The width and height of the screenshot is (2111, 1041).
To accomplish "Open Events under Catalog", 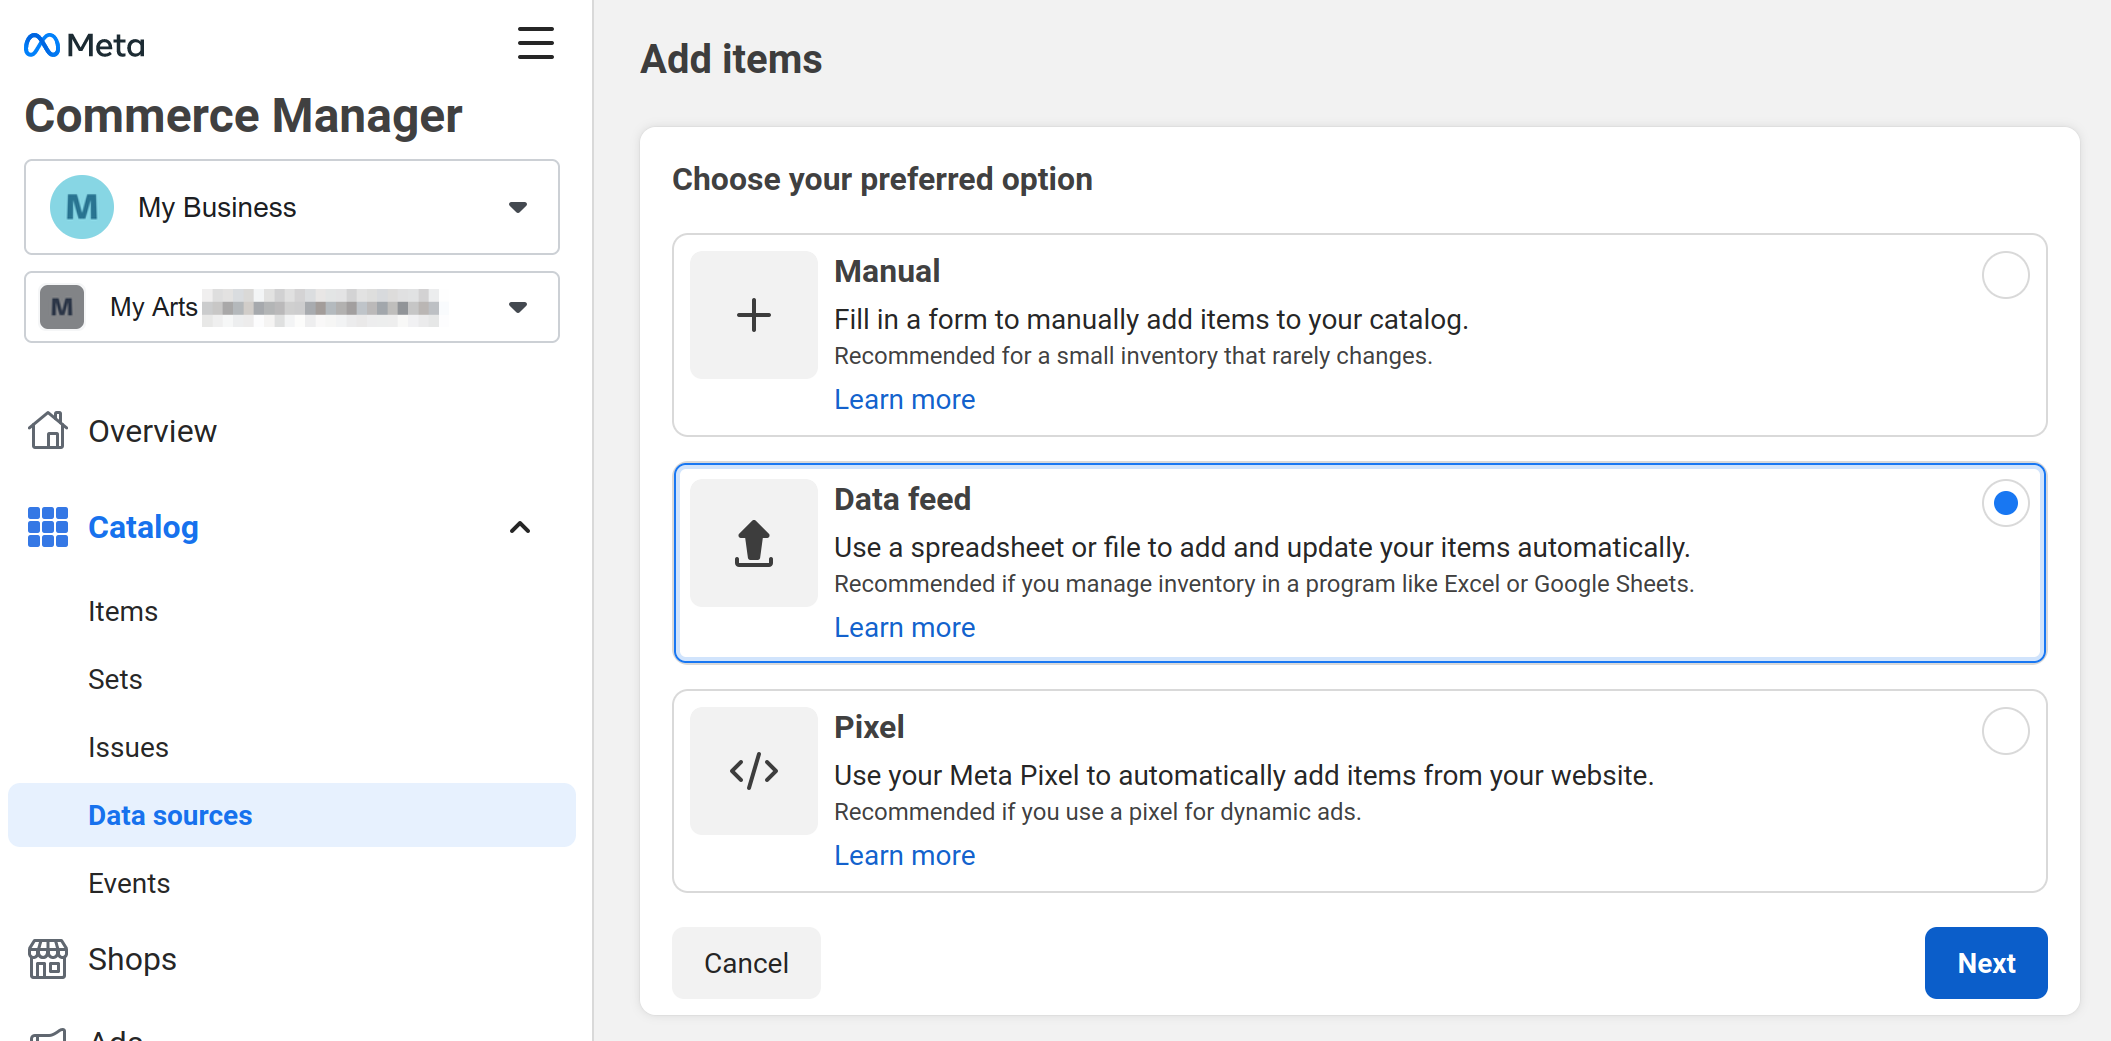I will [x=129, y=883].
